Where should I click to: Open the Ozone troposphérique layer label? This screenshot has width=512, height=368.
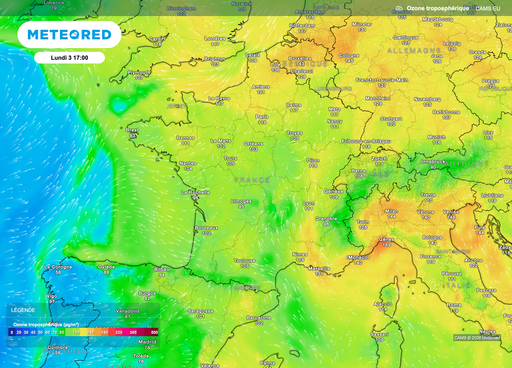point(438,8)
